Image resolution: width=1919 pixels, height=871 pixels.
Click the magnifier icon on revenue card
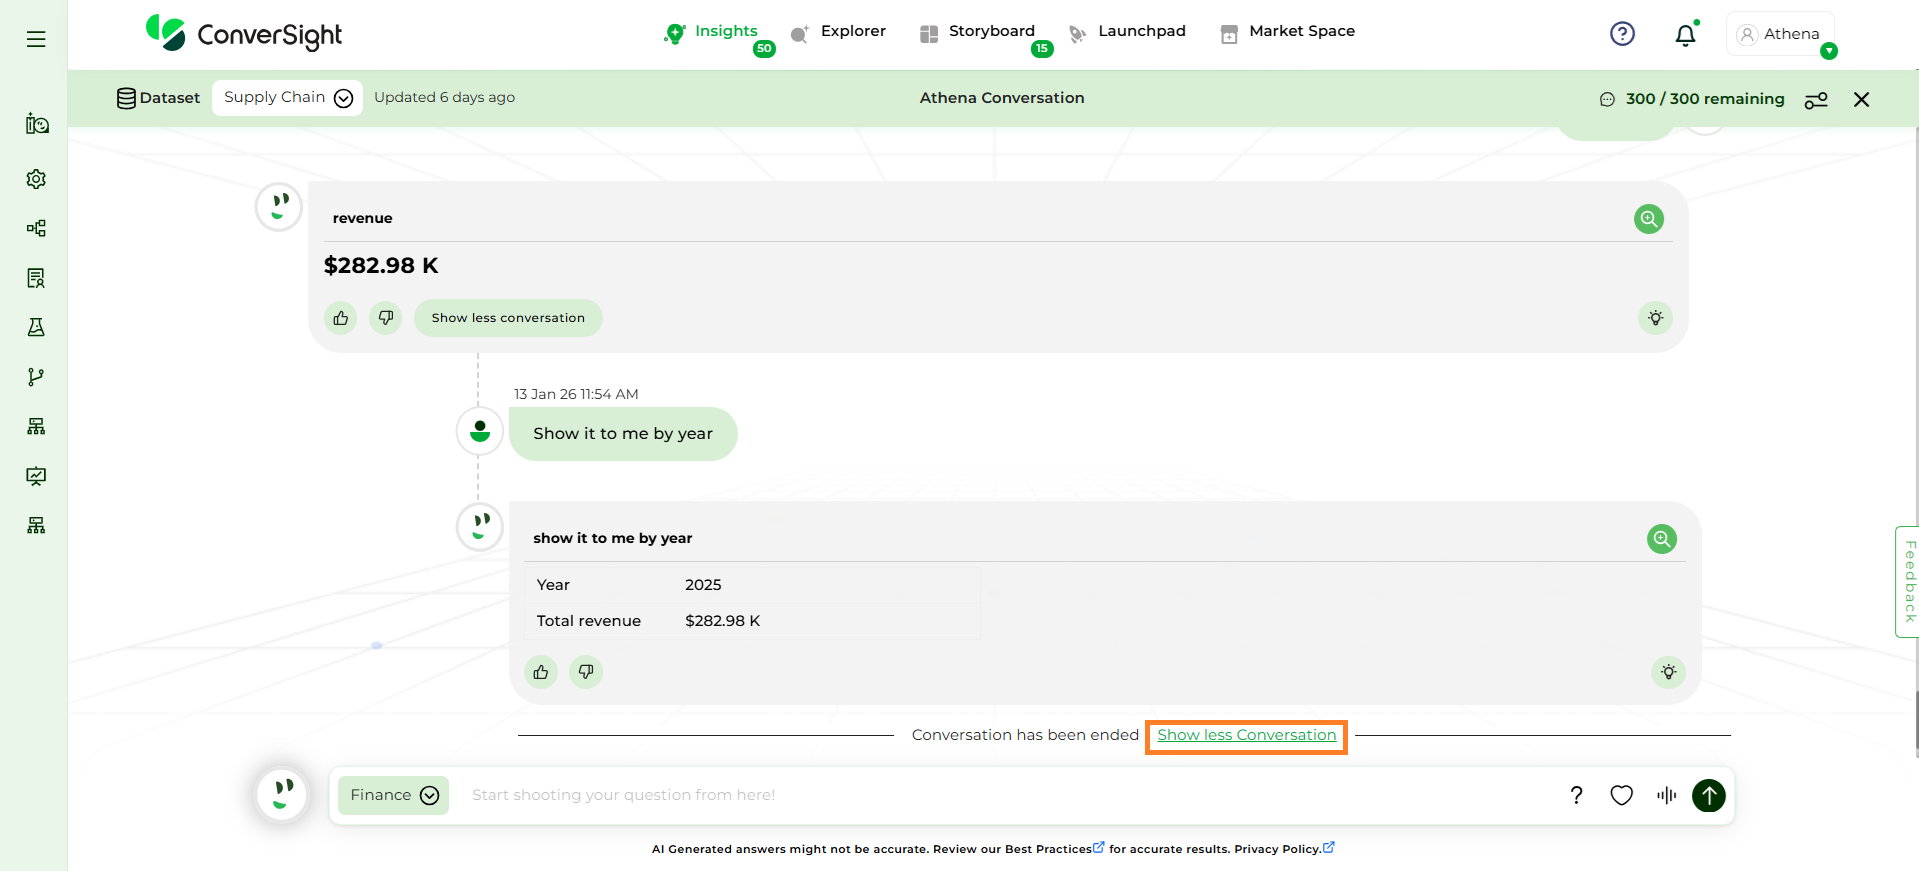(1648, 219)
